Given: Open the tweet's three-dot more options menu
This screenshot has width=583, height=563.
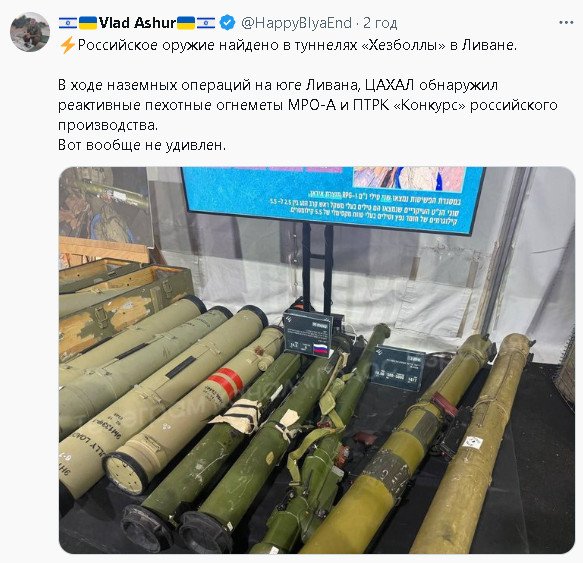Looking at the screenshot, I should pyautogui.click(x=566, y=23).
